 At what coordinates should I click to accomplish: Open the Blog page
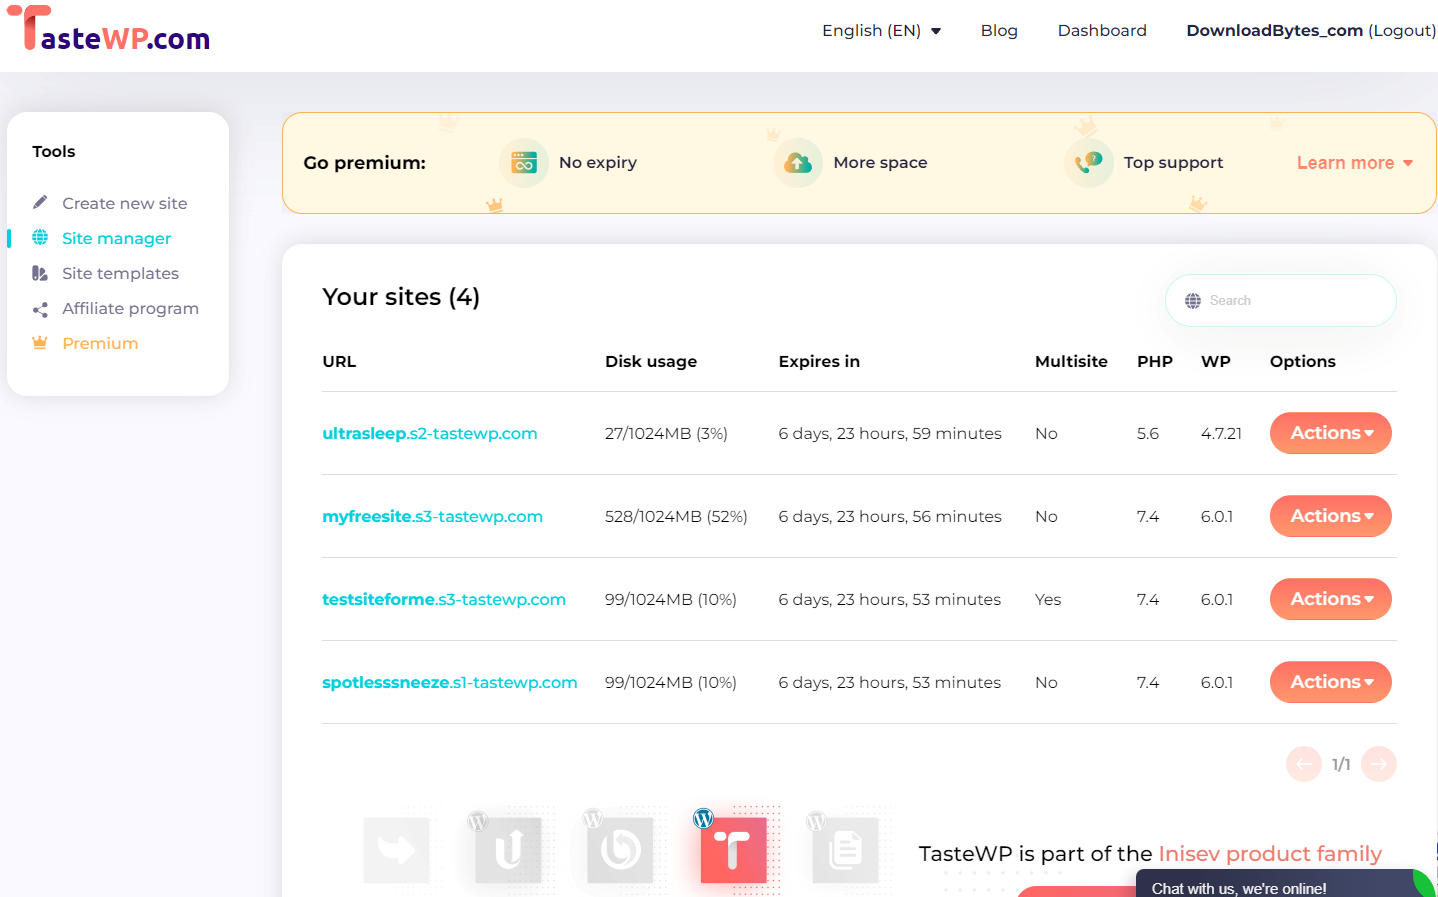[999, 31]
